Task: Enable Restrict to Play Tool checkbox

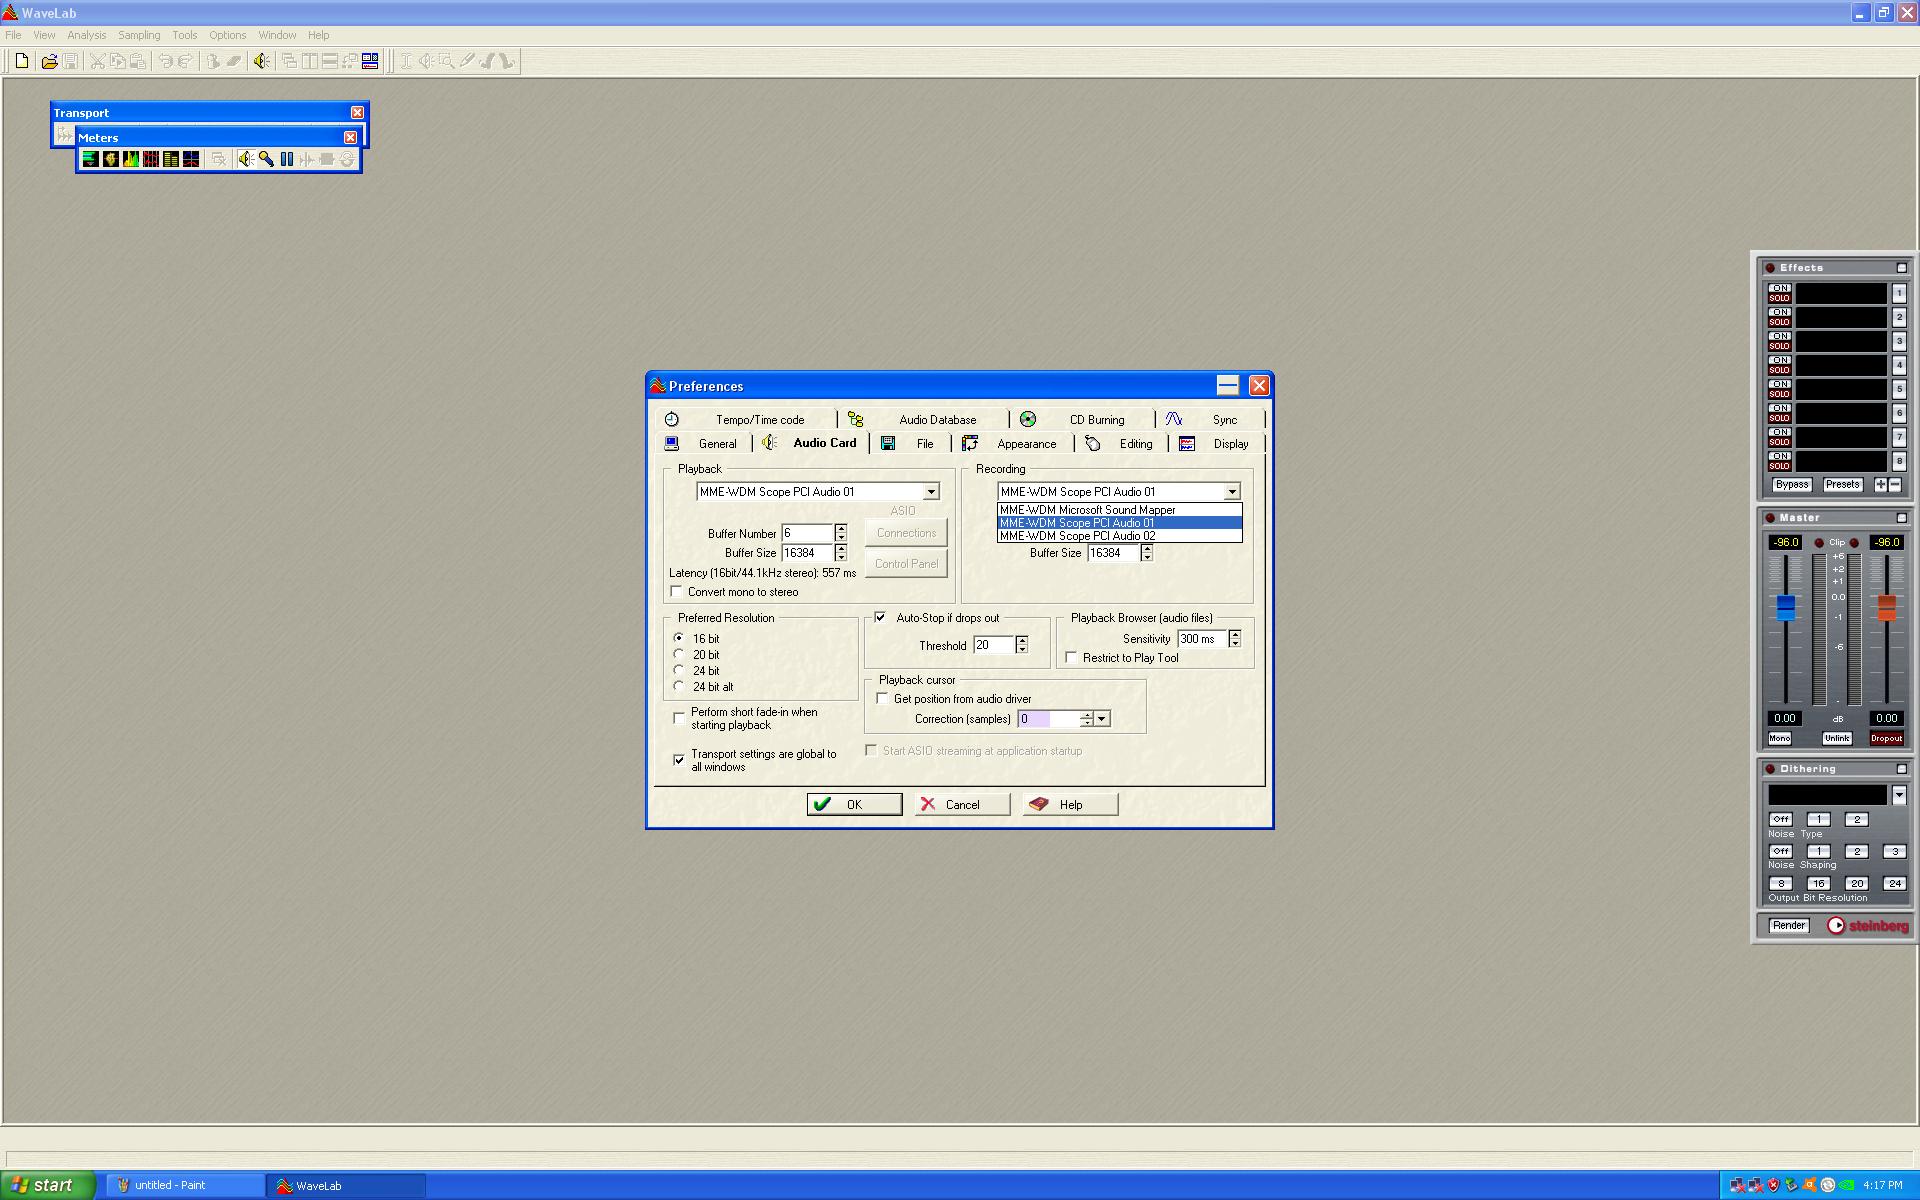Action: (x=1072, y=658)
